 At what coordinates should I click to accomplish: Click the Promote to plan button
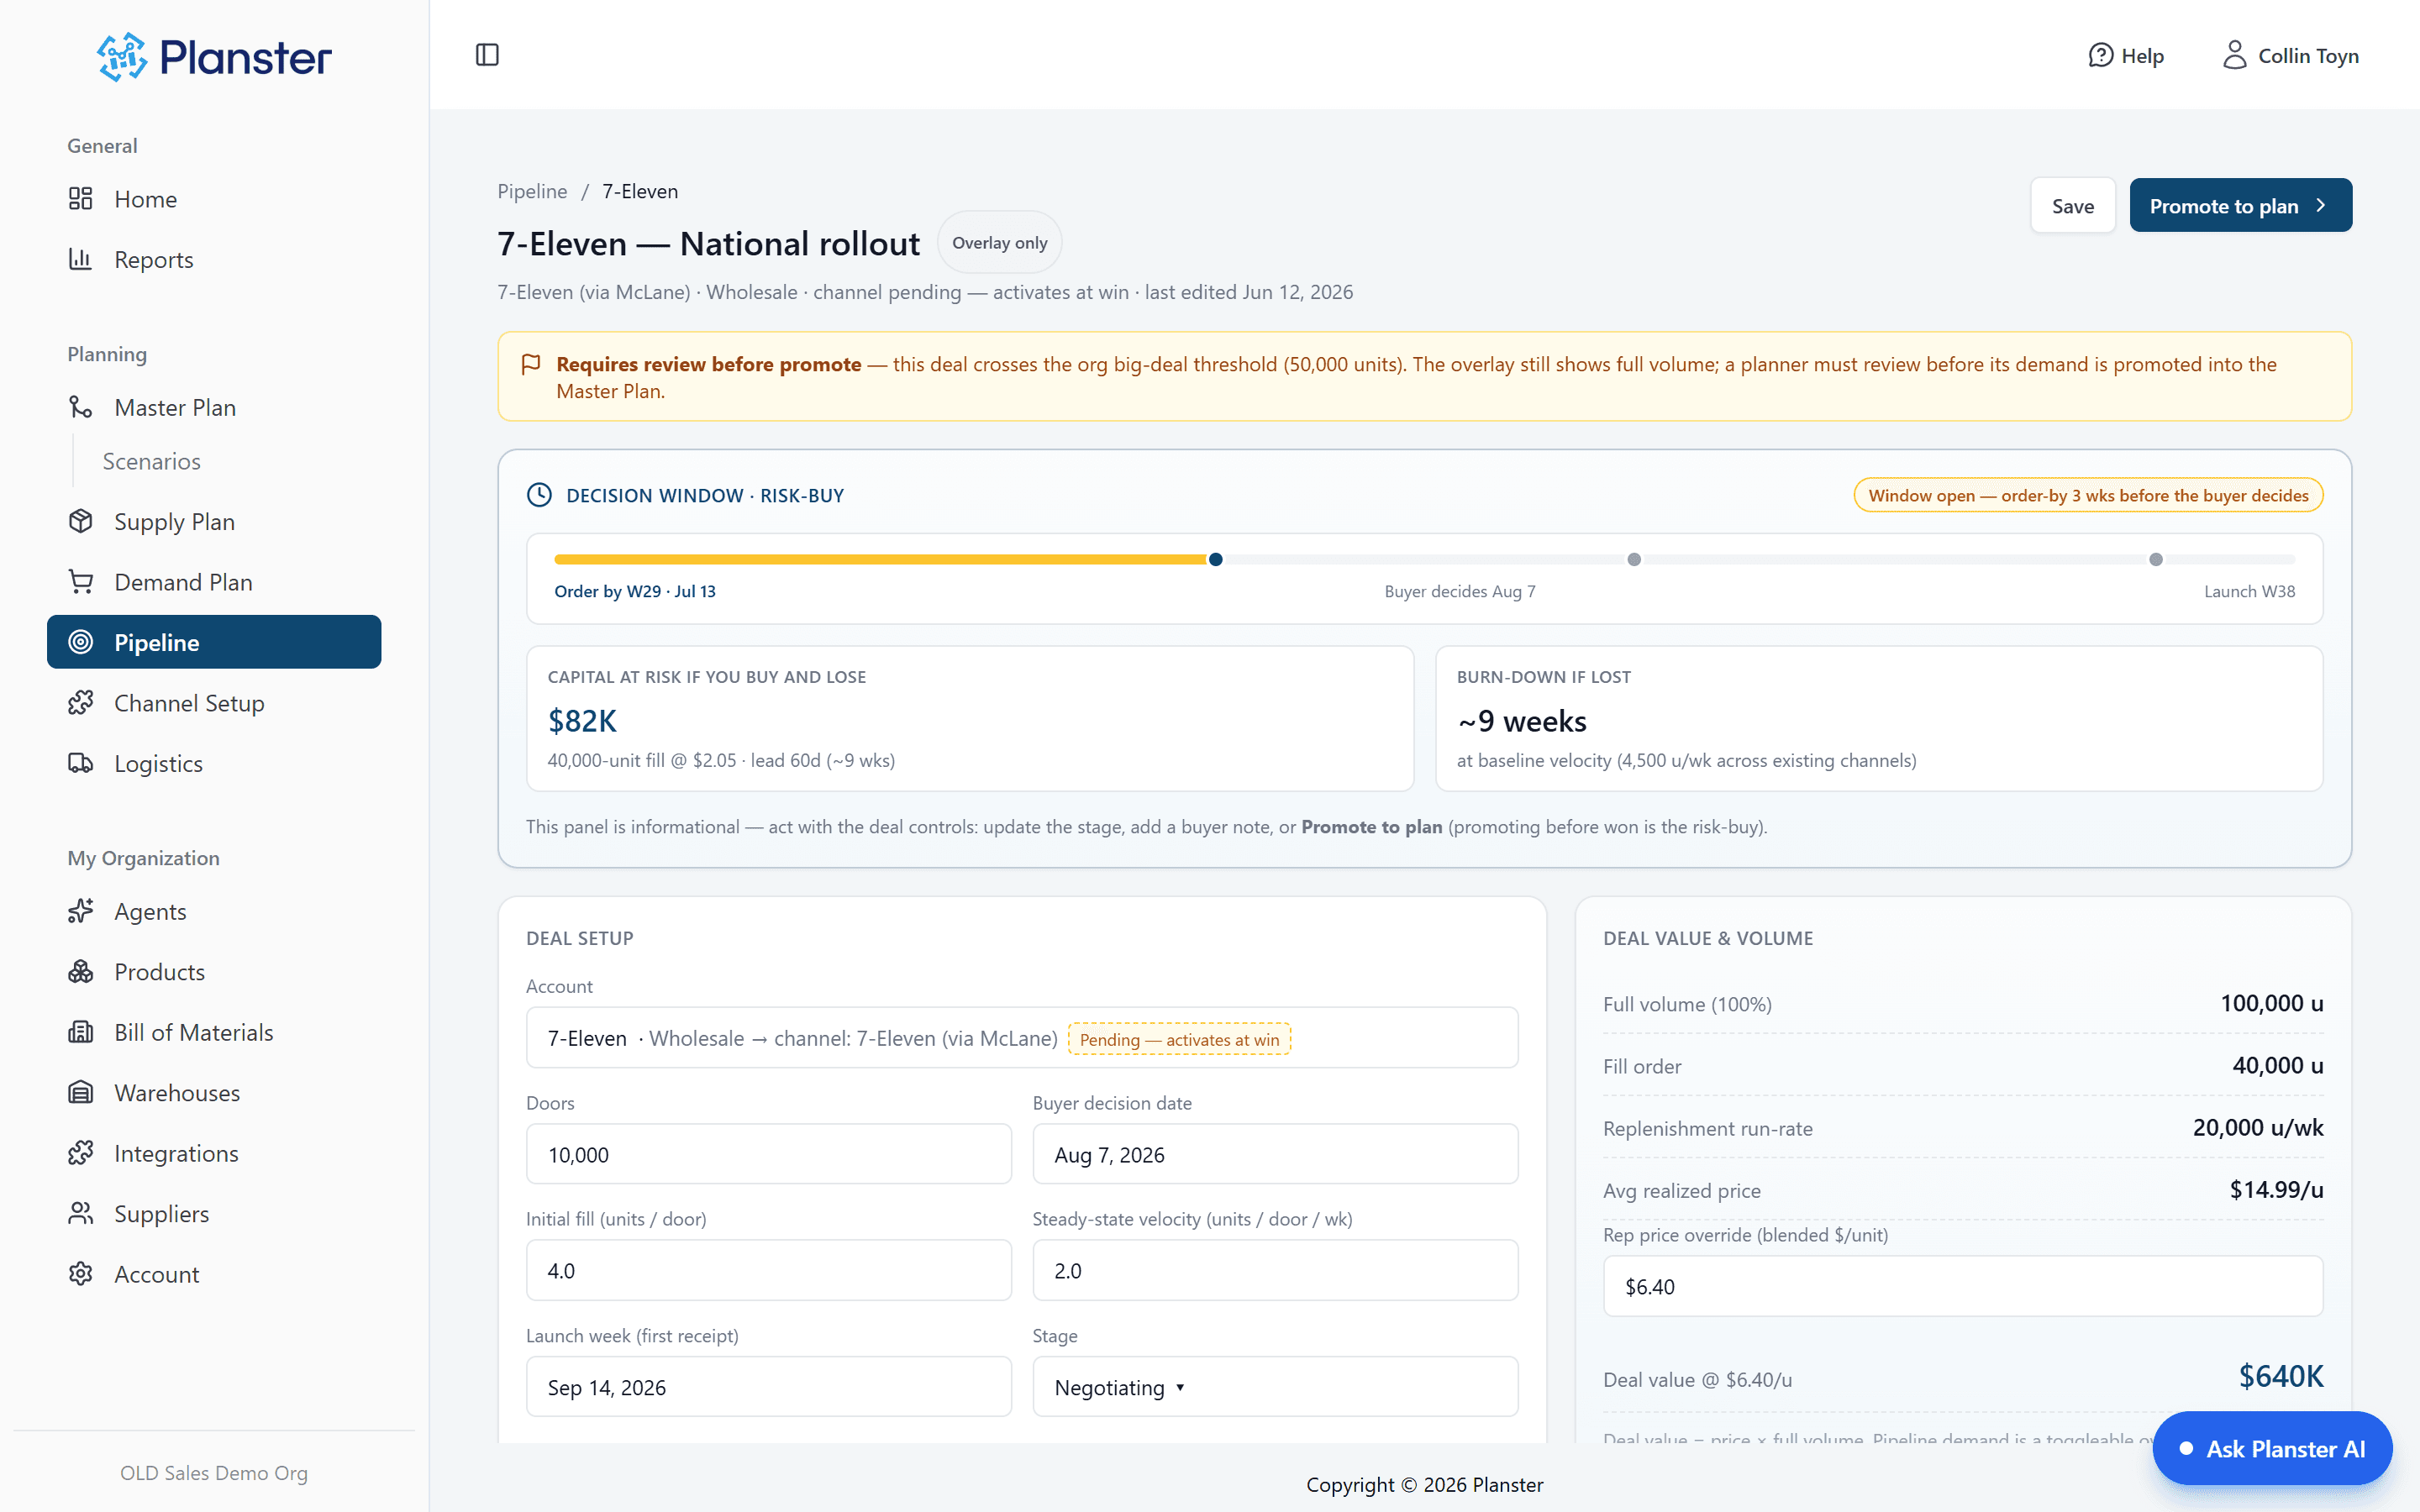click(2240, 206)
